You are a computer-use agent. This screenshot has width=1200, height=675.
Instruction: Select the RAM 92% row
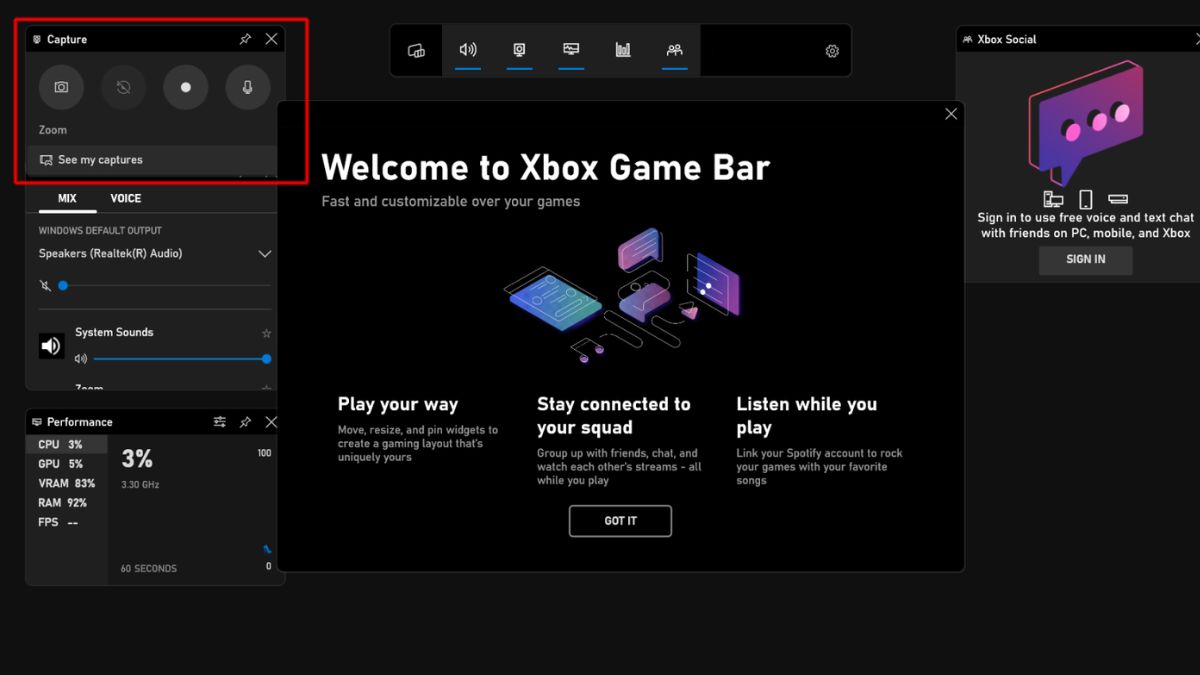coord(67,503)
